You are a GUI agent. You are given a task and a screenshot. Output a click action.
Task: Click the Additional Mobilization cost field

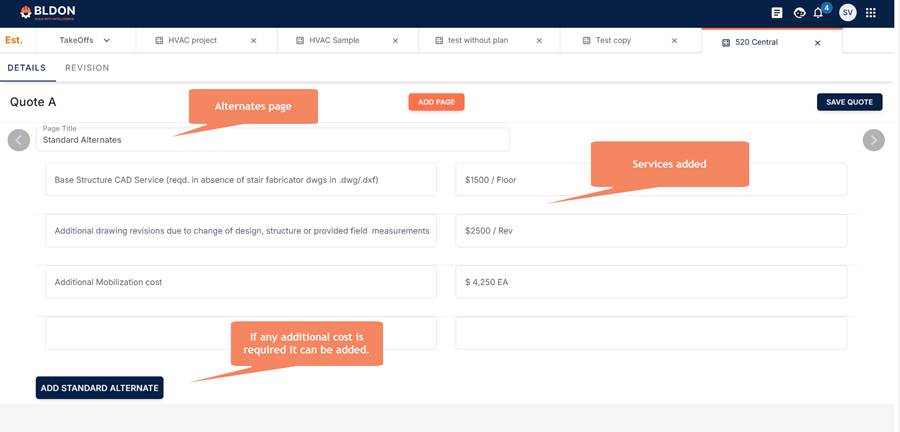(x=240, y=282)
